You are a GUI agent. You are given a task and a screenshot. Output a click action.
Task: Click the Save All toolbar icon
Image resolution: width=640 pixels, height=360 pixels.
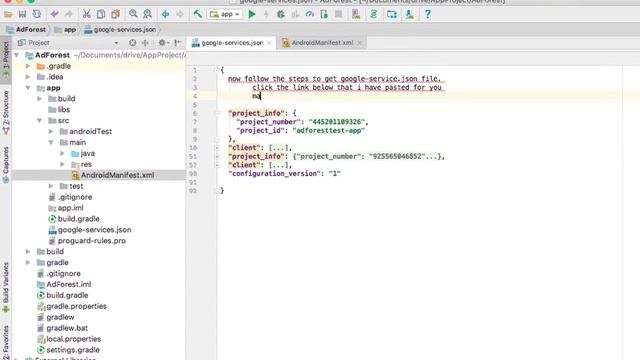(22, 14)
